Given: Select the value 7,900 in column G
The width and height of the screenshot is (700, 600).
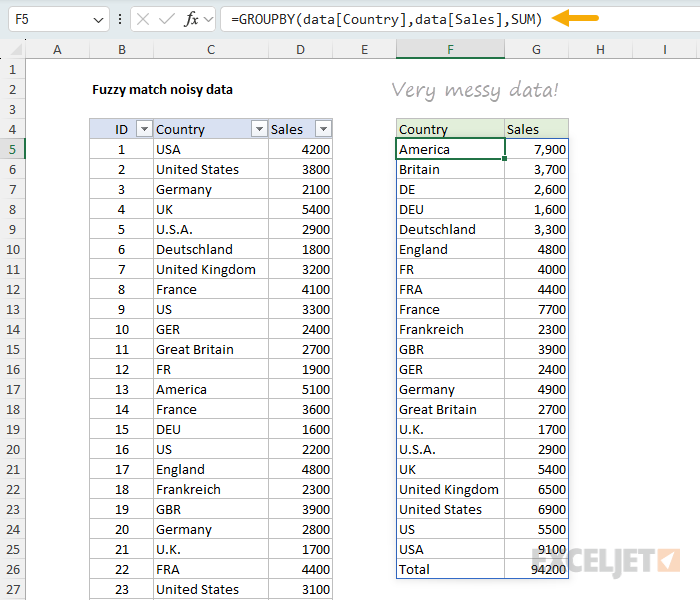Looking at the screenshot, I should 537,150.
